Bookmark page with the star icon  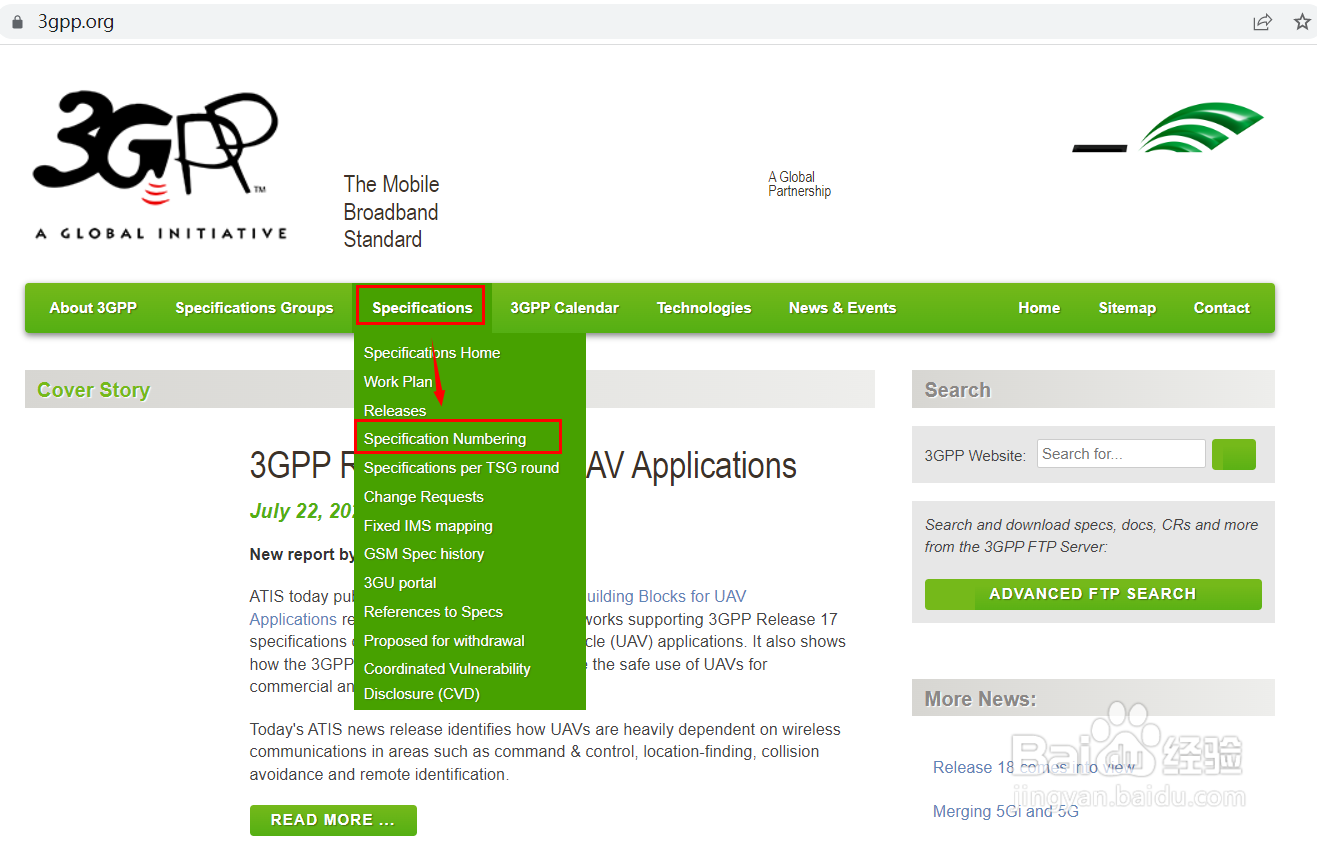click(x=1302, y=22)
